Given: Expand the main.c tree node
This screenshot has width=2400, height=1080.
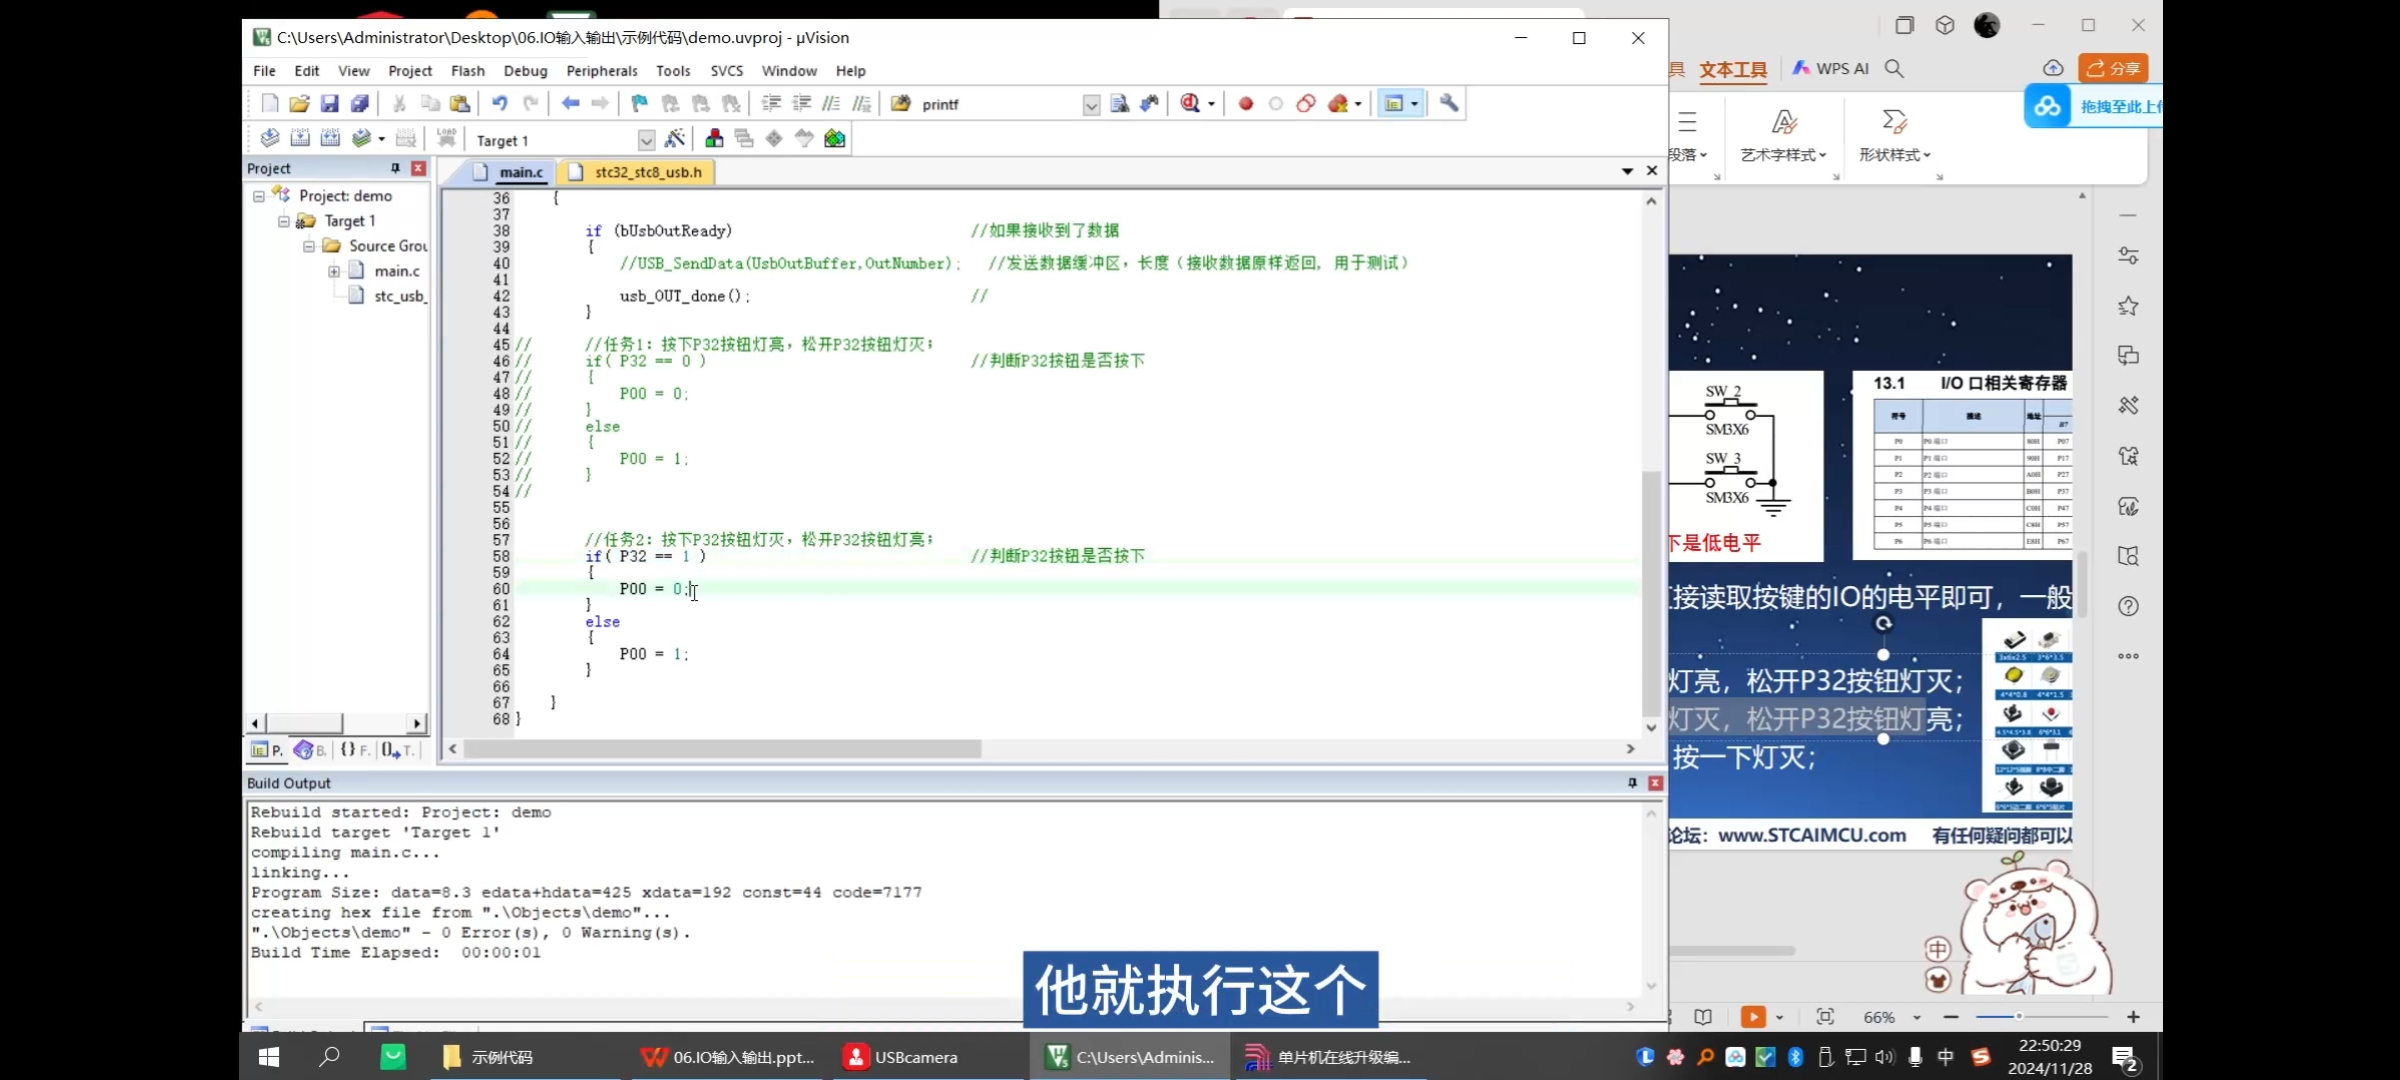Looking at the screenshot, I should tap(334, 271).
